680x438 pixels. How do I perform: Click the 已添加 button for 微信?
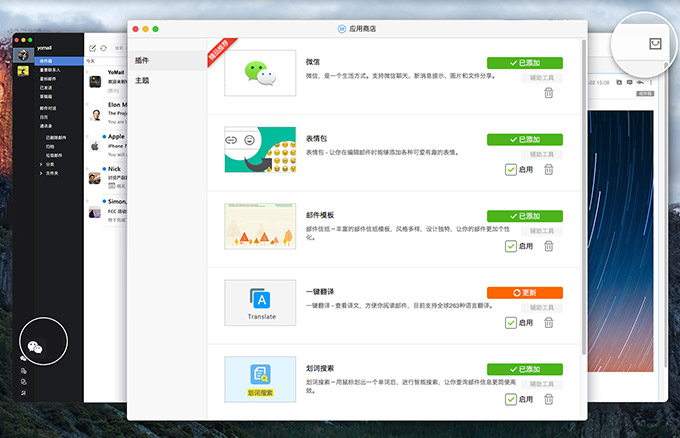(x=525, y=63)
